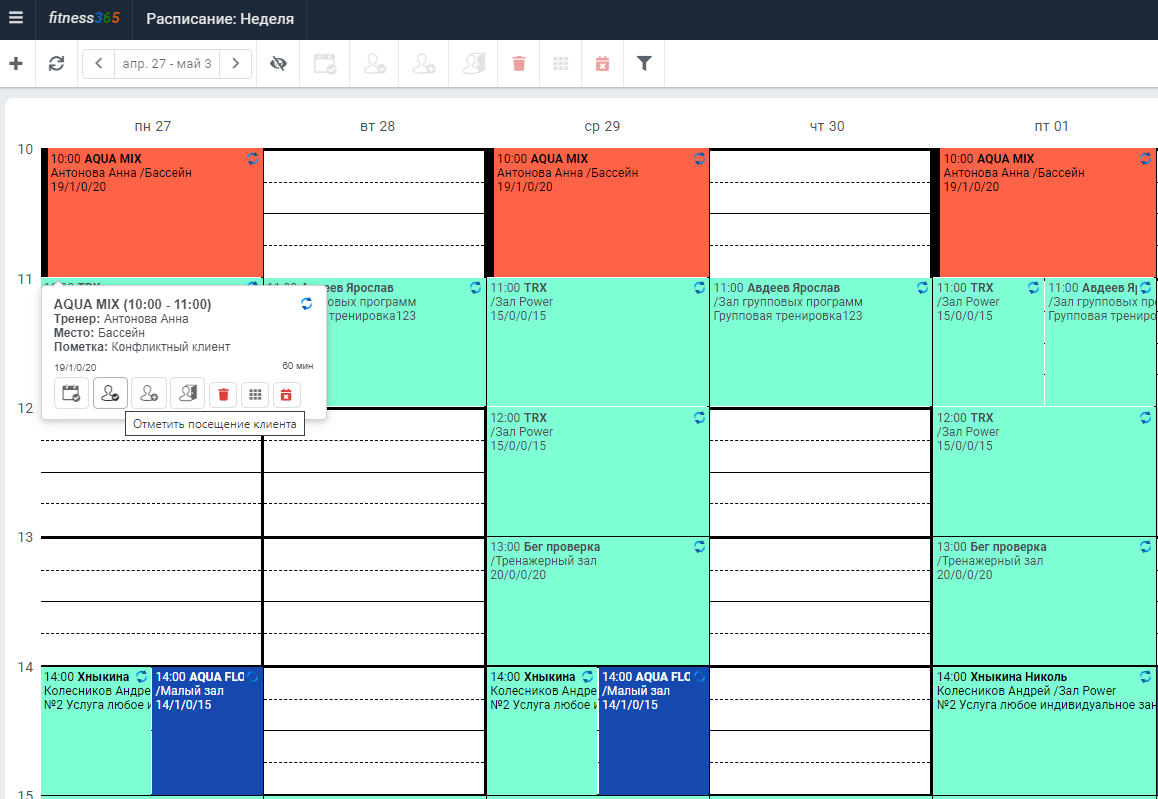This screenshot has width=1158, height=799.
Task: Click the red calendar-cancel button in AQUA MIX popup
Action: click(x=287, y=395)
